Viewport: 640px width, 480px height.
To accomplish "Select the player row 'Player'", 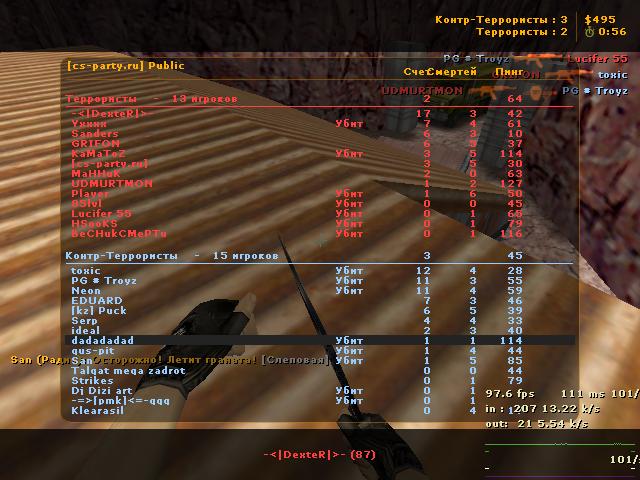I will (x=320, y=193).
